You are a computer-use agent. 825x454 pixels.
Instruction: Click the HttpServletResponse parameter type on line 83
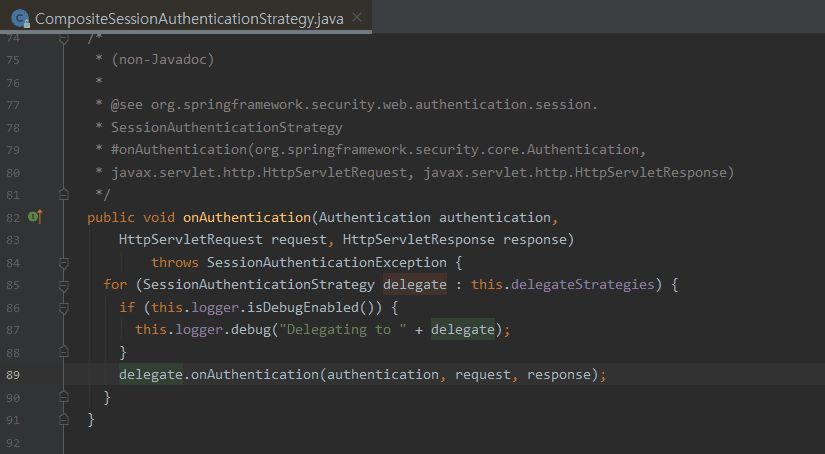click(418, 240)
